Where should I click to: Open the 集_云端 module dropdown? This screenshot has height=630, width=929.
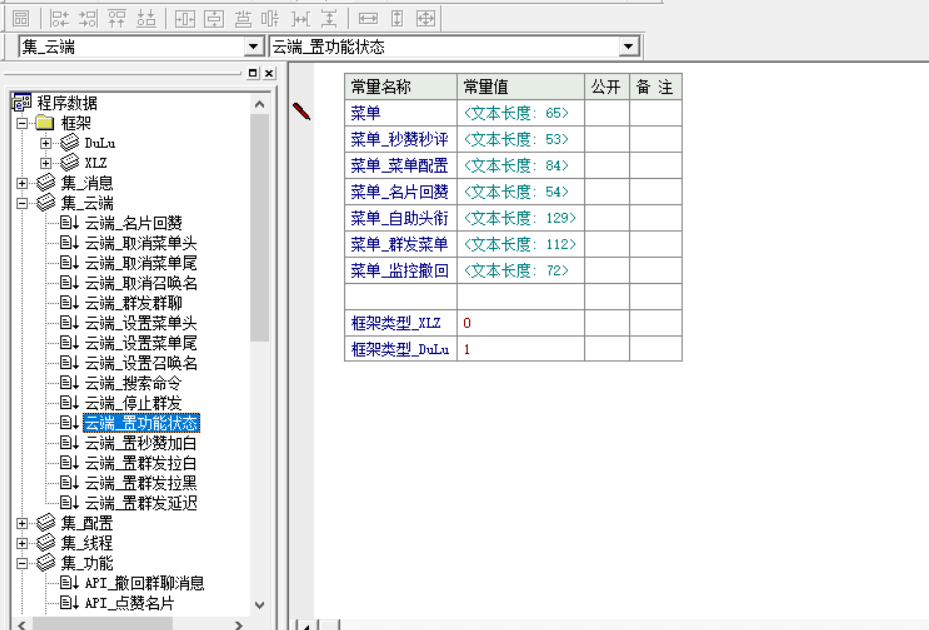pos(254,47)
